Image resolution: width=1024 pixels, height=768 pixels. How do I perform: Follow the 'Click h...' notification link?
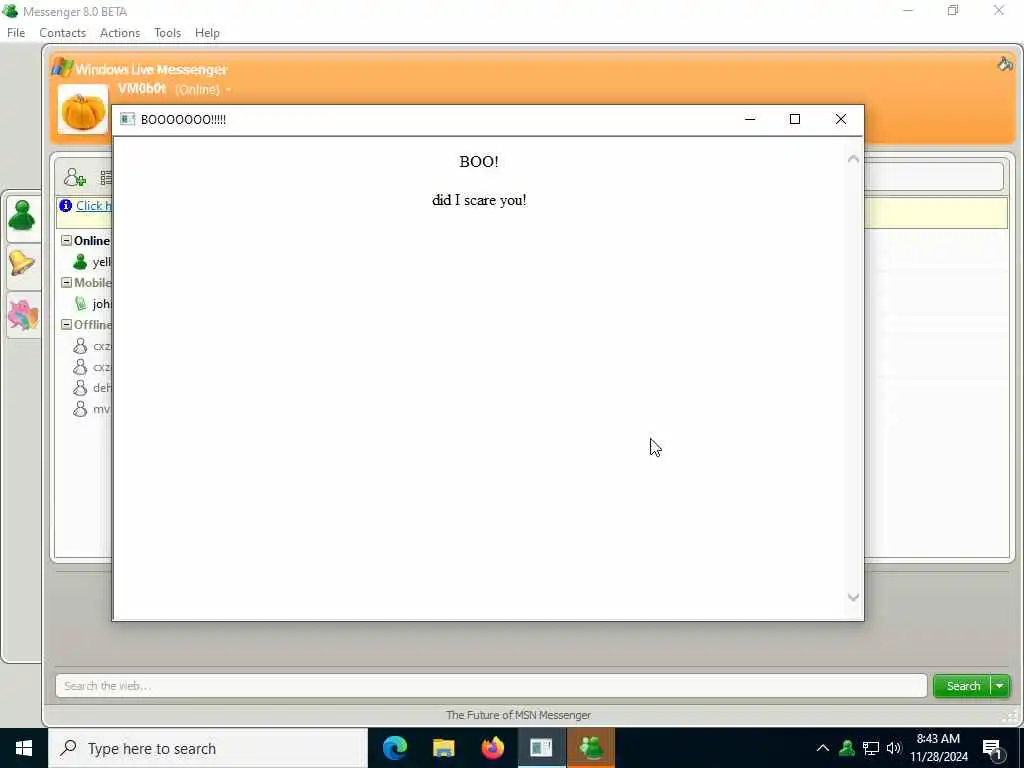point(93,206)
